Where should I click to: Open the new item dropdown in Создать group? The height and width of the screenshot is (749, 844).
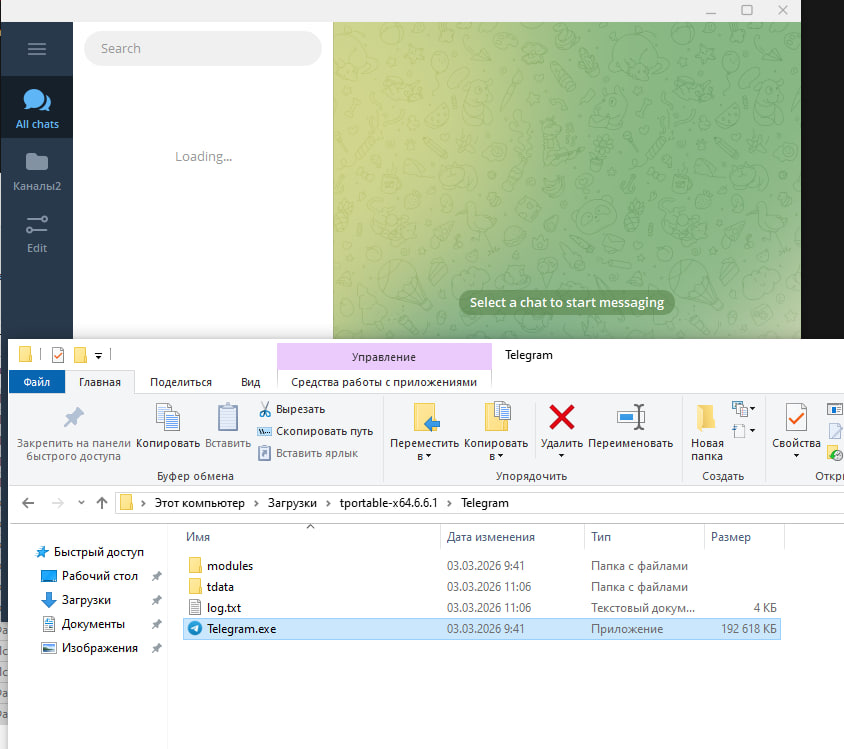[743, 409]
